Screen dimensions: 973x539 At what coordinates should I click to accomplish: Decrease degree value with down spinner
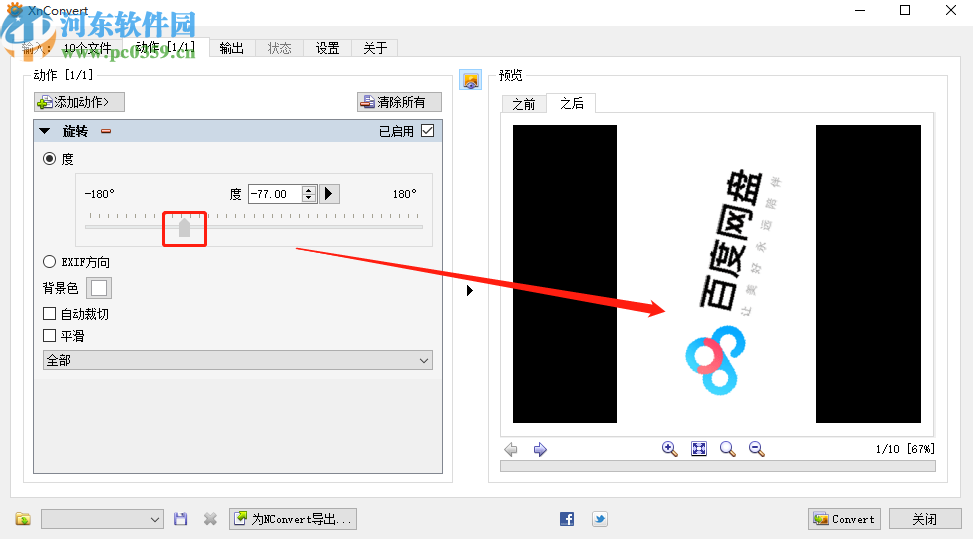(308, 198)
